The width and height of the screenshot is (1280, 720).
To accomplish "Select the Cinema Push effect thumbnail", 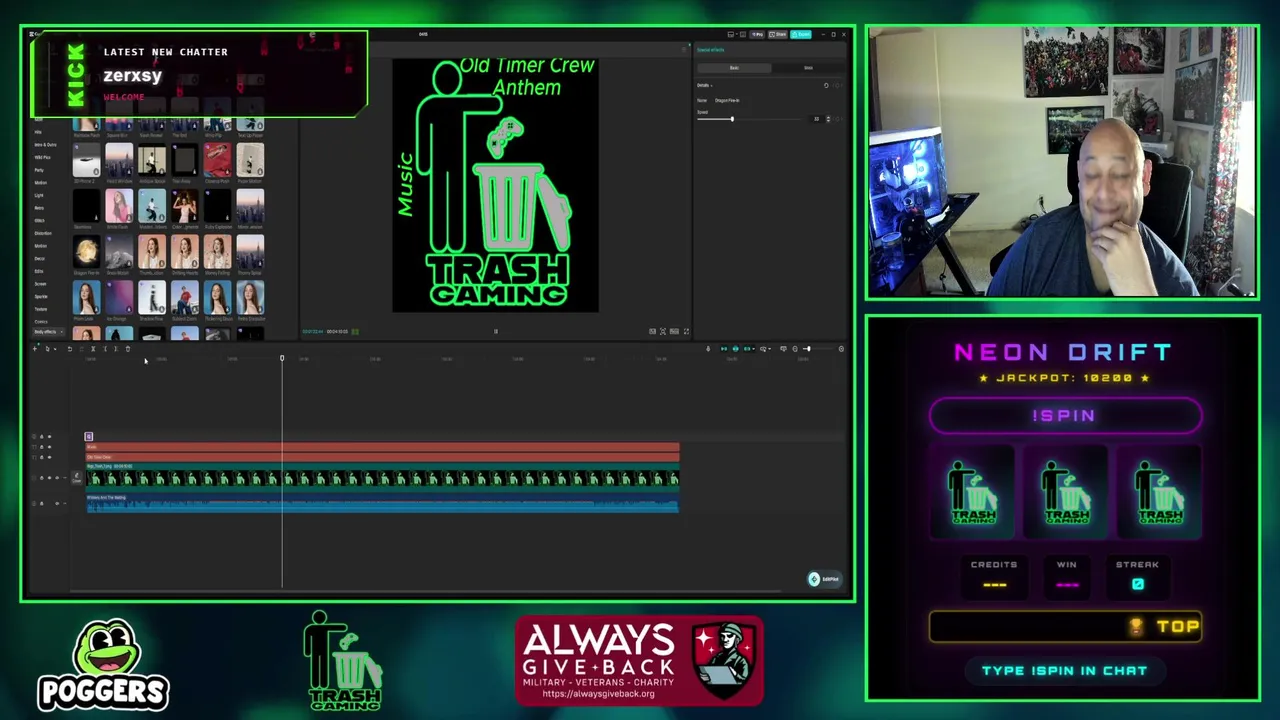I will pos(217,160).
